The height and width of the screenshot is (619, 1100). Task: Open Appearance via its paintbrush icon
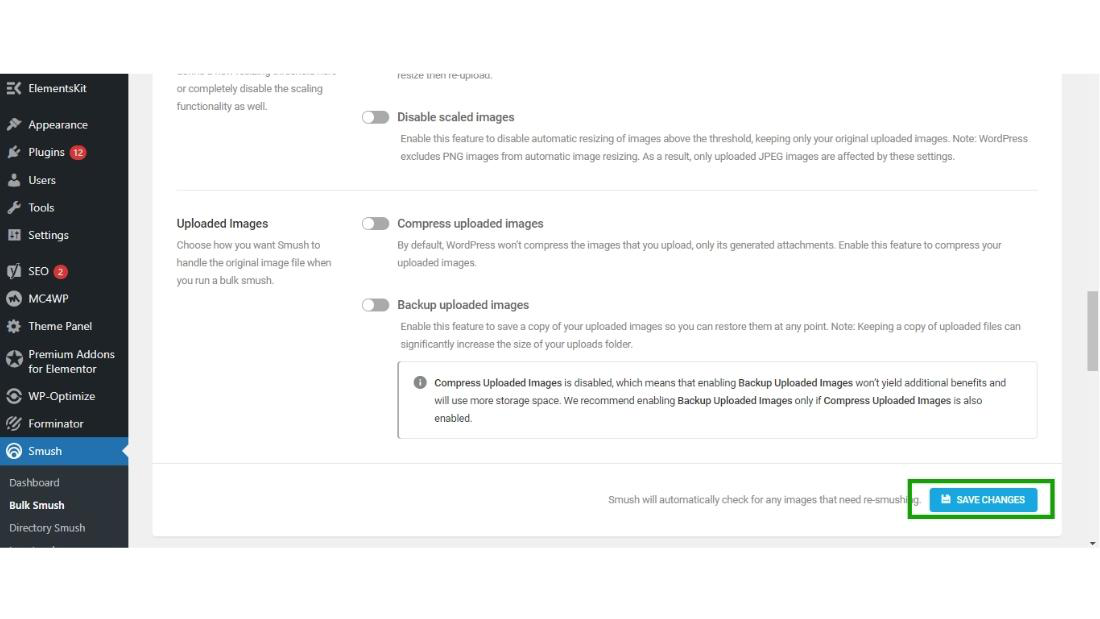(x=14, y=125)
